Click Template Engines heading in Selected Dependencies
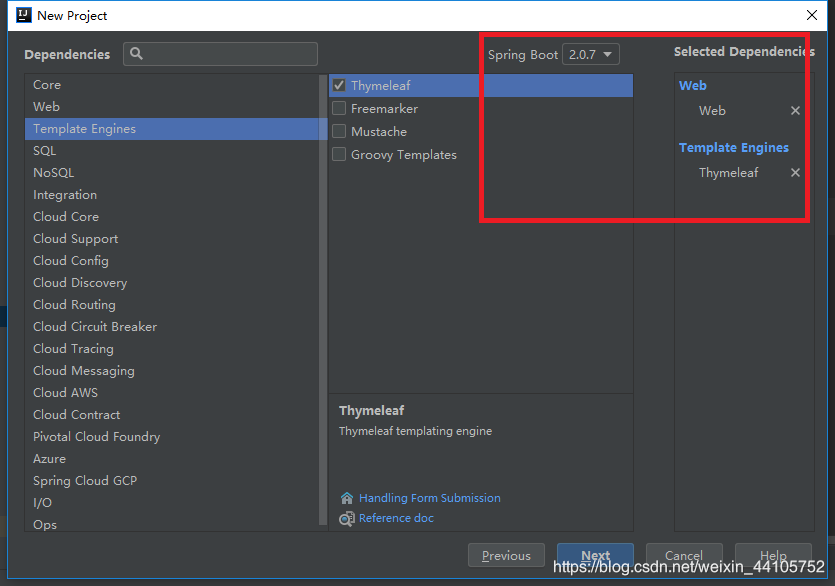This screenshot has height=586, width=835. (734, 148)
